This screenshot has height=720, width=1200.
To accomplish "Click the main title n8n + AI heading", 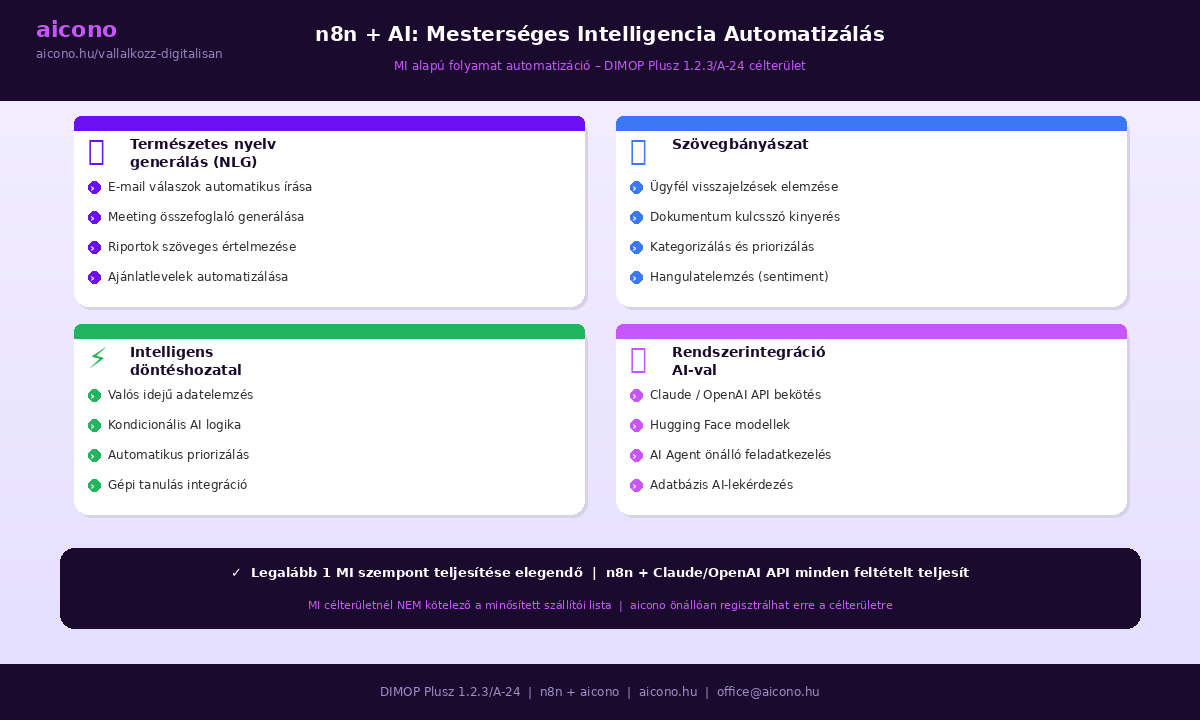I will coord(600,34).
